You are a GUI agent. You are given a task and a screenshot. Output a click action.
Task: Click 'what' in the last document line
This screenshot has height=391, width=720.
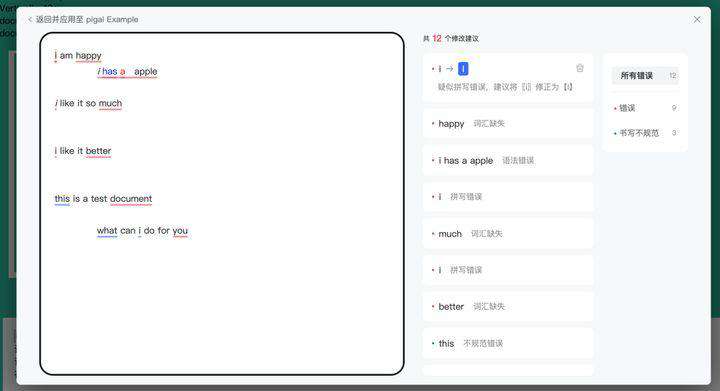(x=107, y=231)
